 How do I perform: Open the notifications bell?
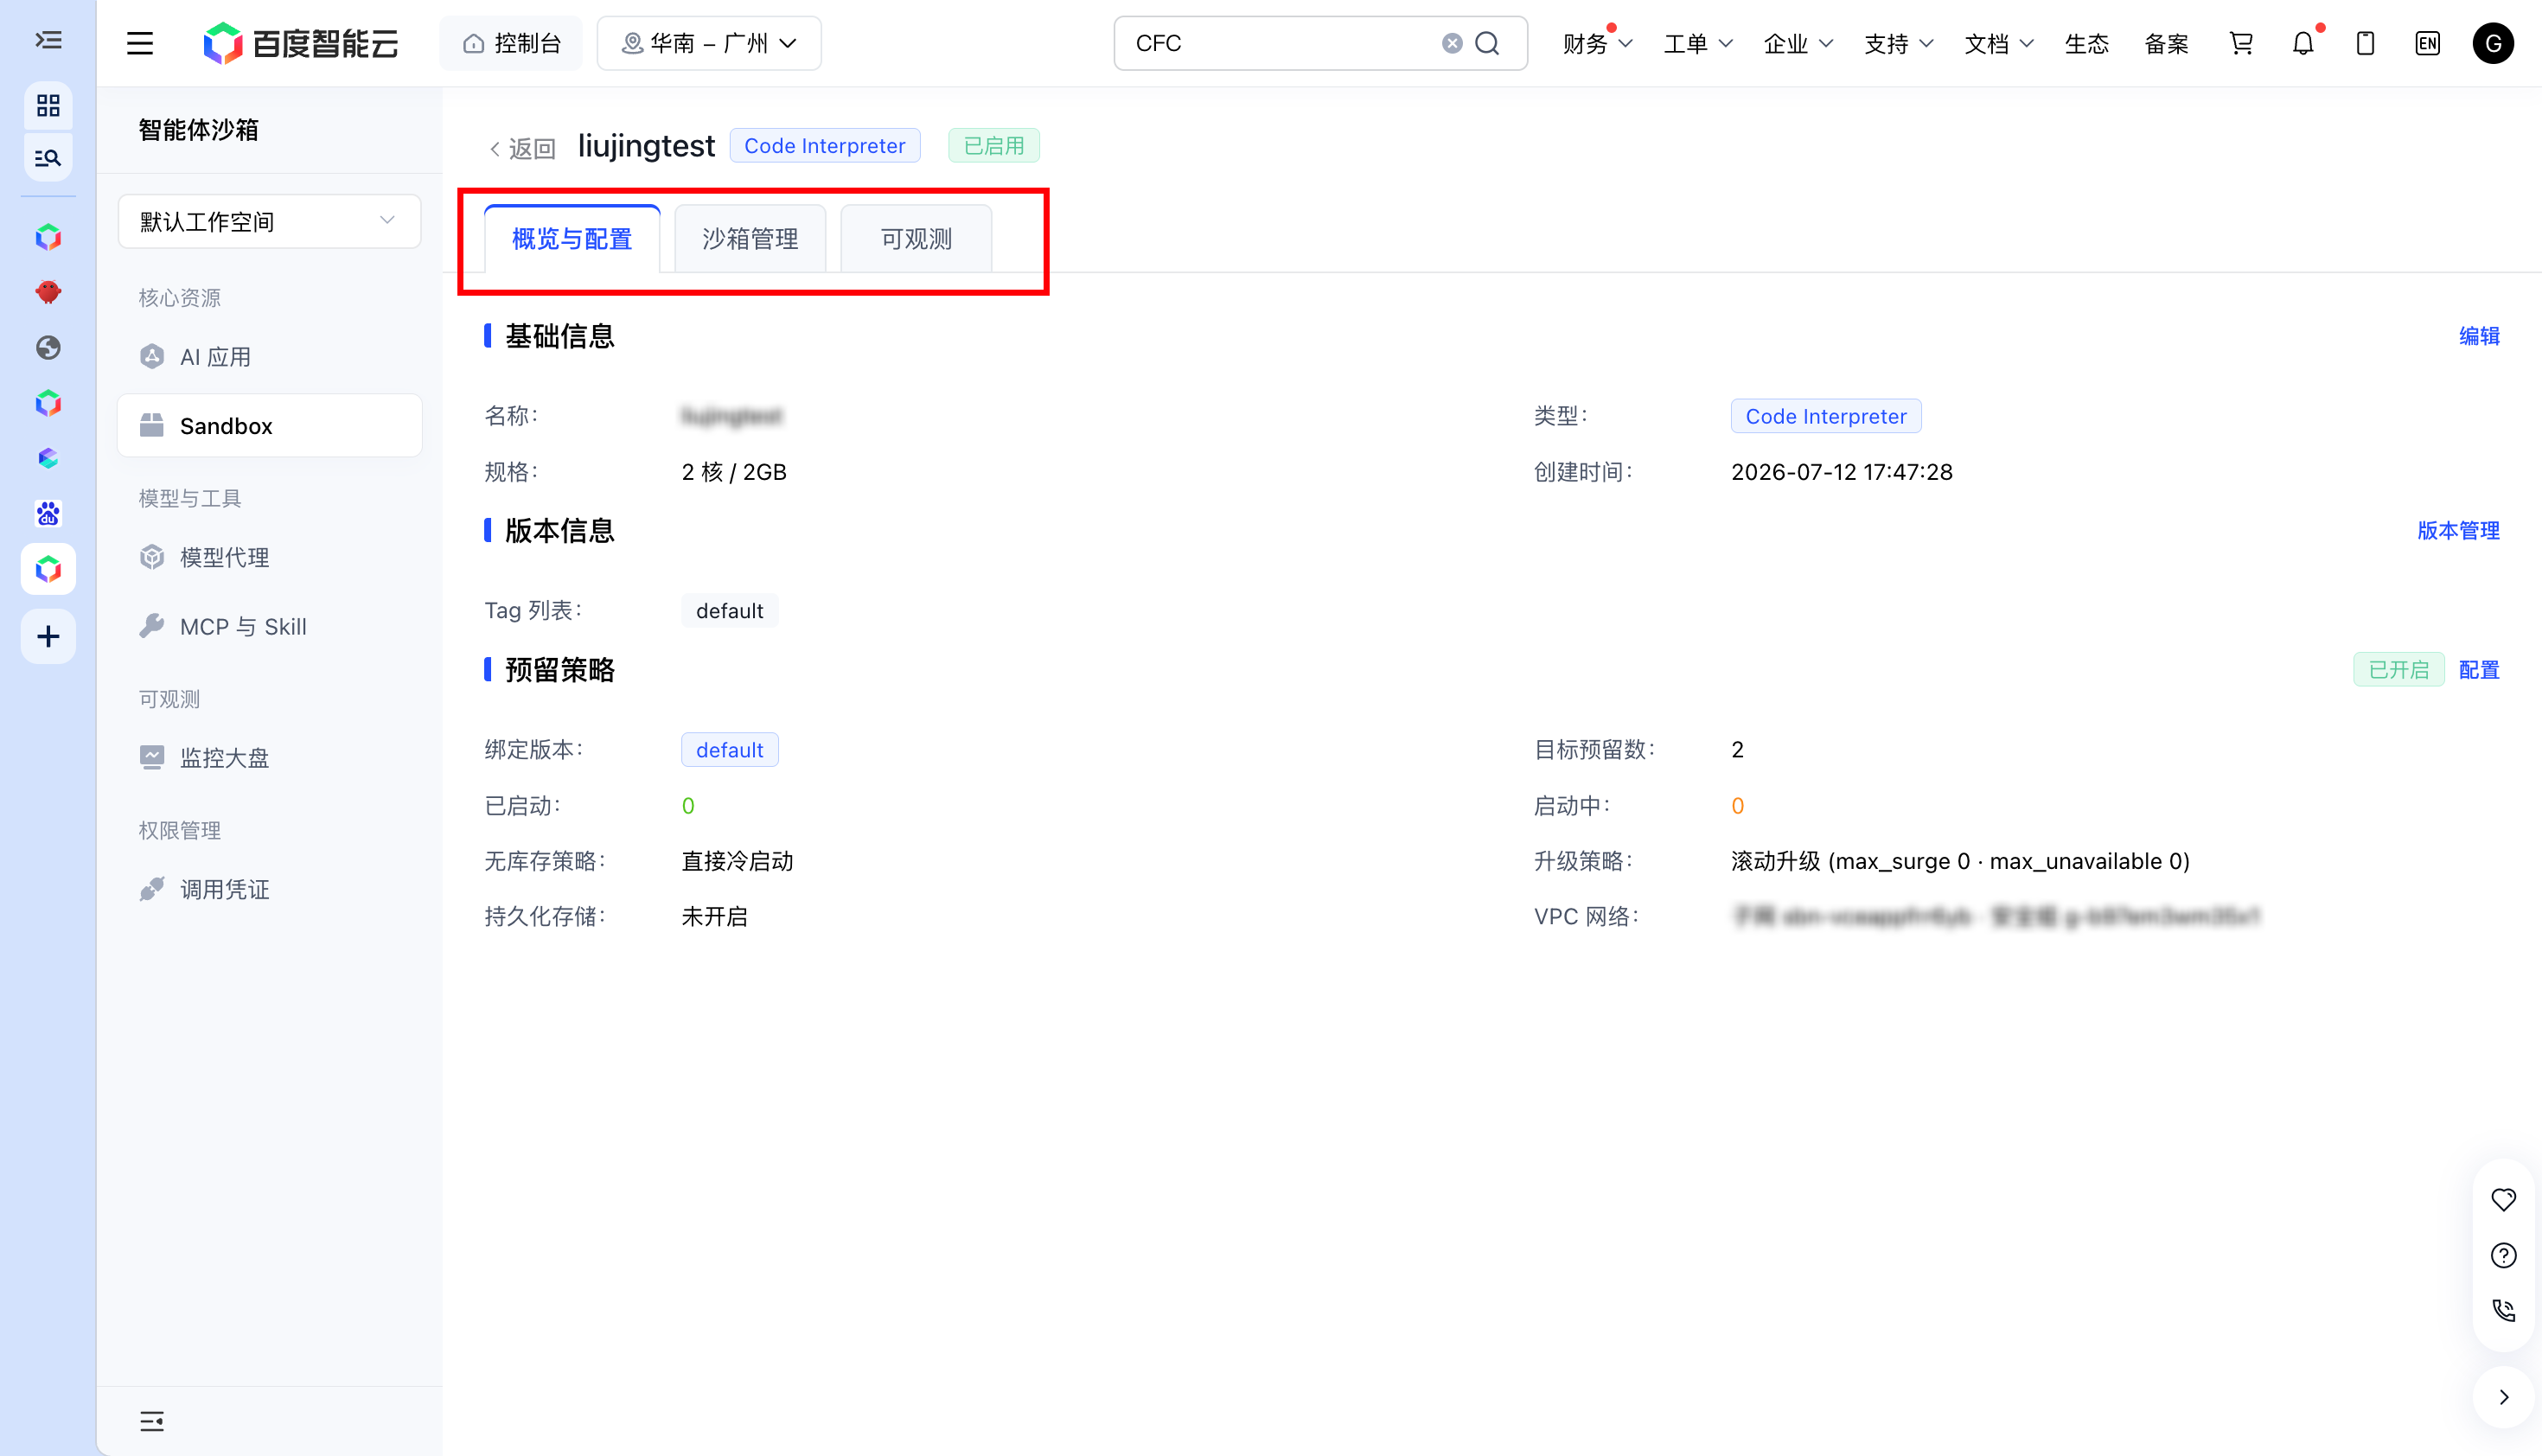2303,43
